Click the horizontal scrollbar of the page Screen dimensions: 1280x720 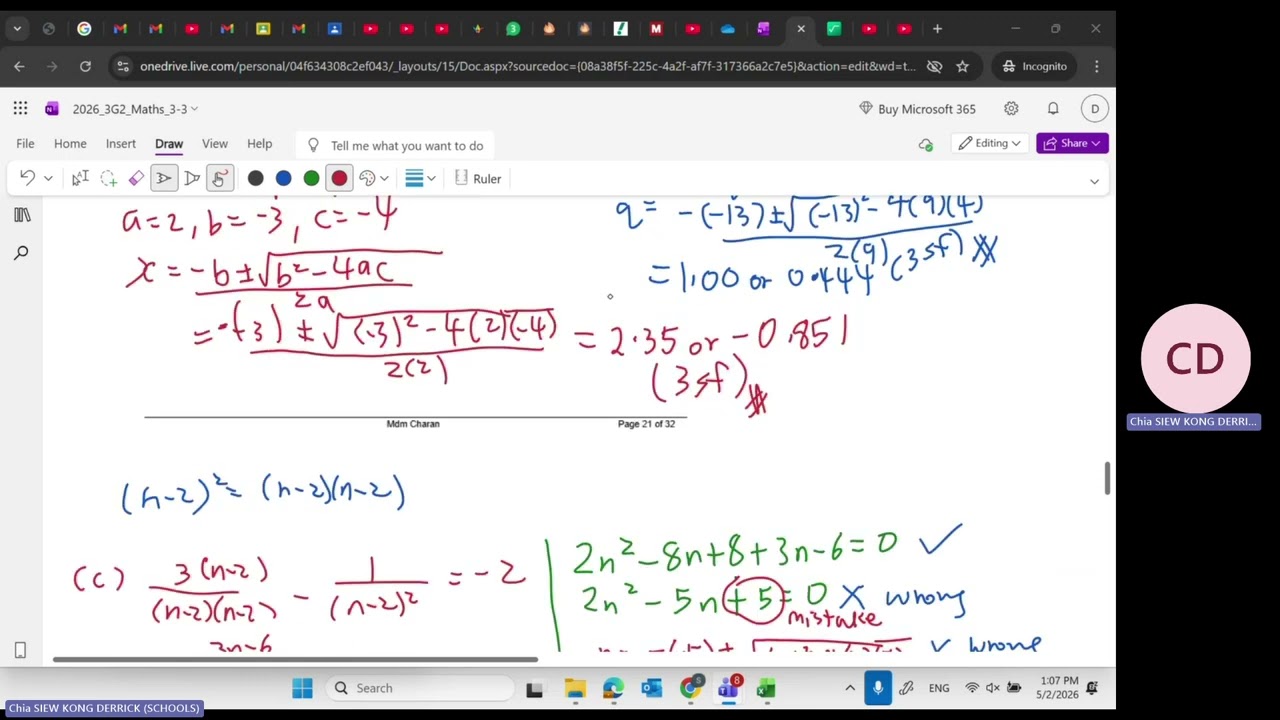click(295, 658)
